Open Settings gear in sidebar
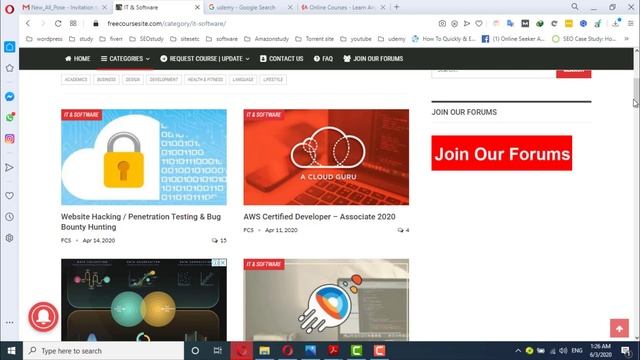This screenshot has height=360, width=640. 9,238
